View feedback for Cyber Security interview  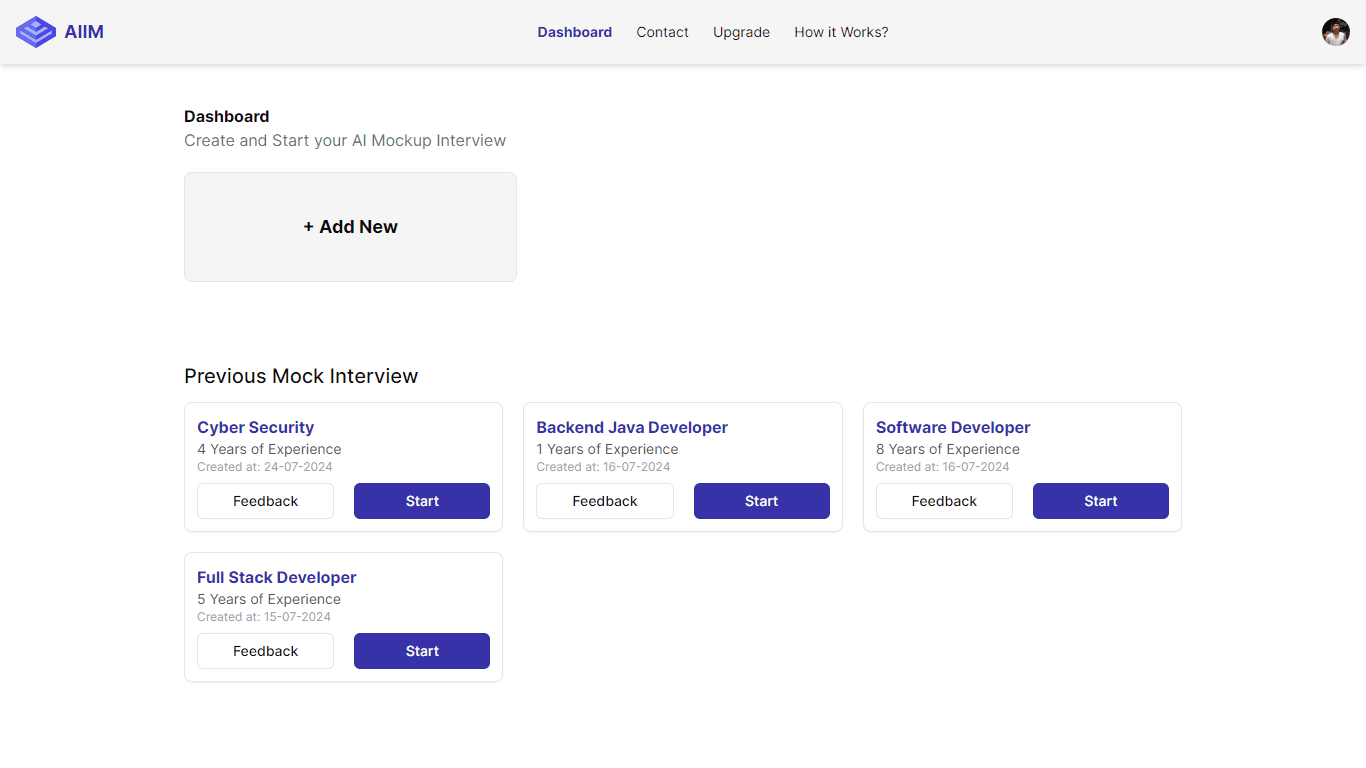(265, 501)
